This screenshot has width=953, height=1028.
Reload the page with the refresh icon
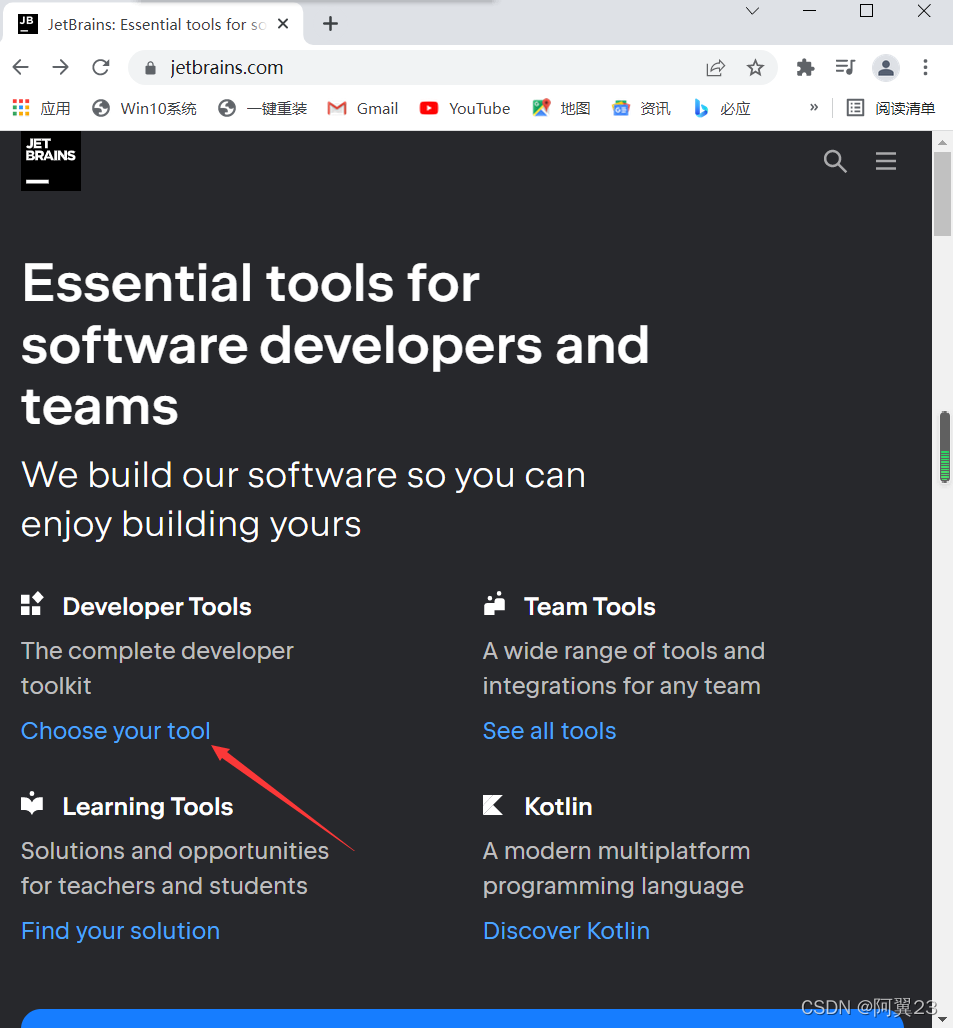[100, 67]
